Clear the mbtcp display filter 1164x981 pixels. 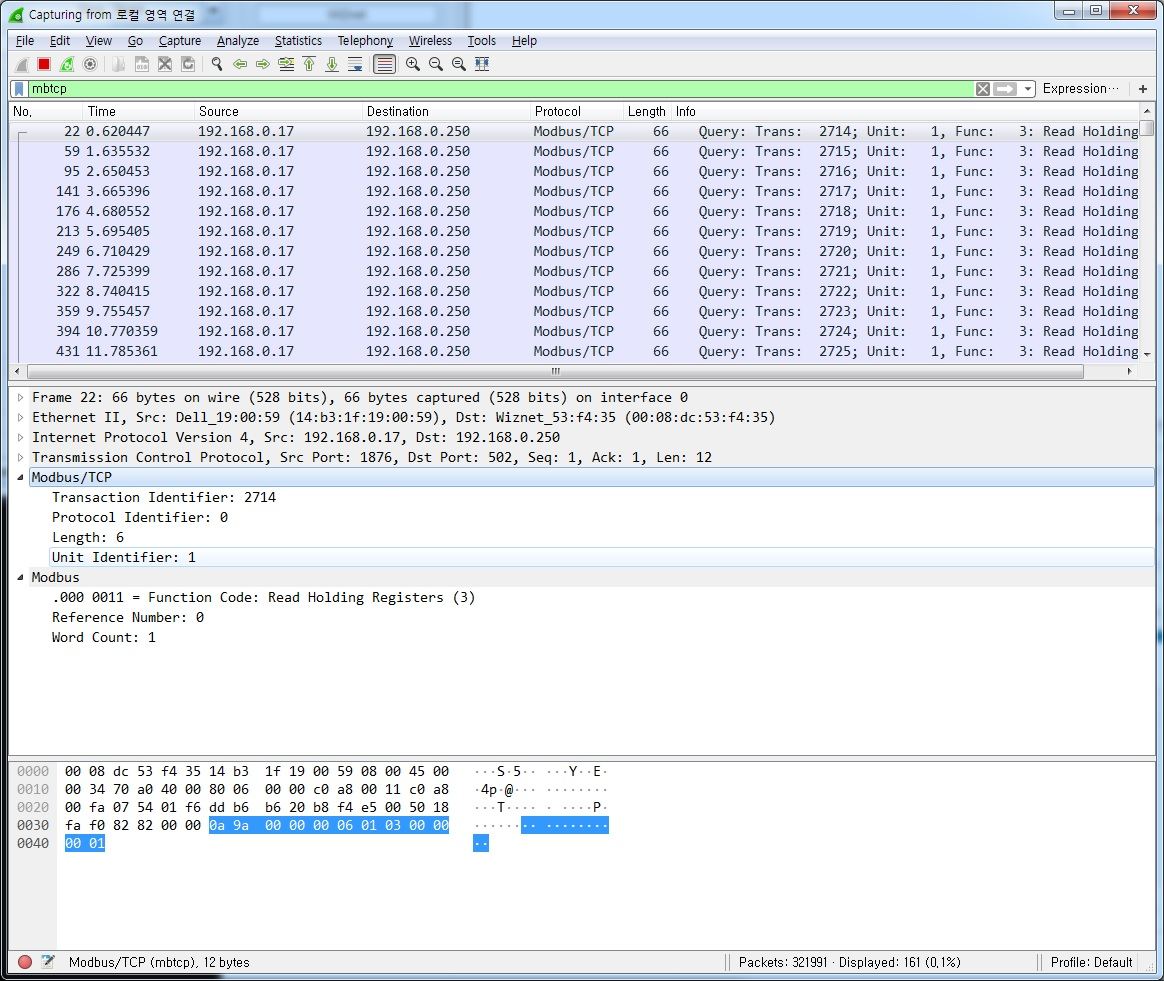coord(982,89)
